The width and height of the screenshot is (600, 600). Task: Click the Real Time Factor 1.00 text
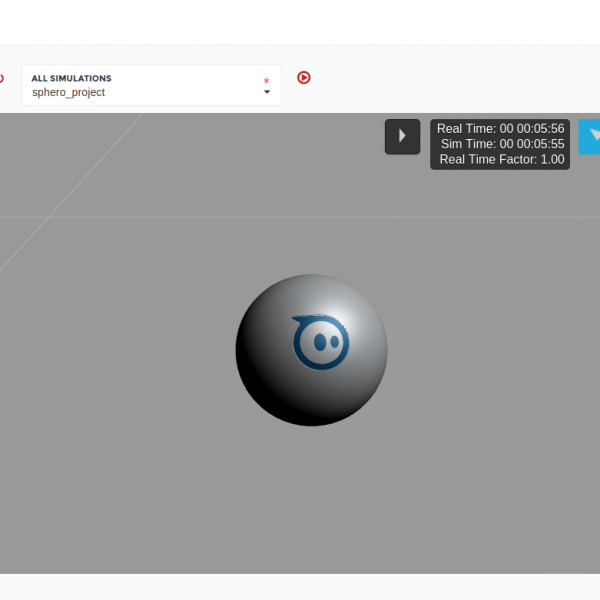[502, 159]
